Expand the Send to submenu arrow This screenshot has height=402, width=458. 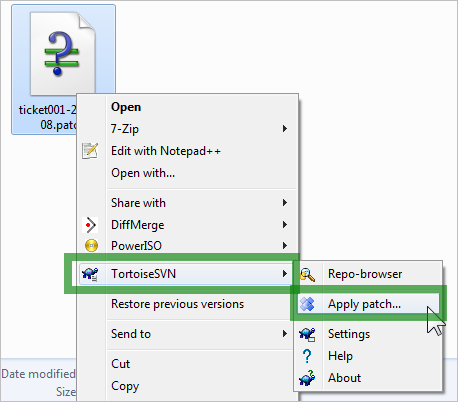click(285, 333)
